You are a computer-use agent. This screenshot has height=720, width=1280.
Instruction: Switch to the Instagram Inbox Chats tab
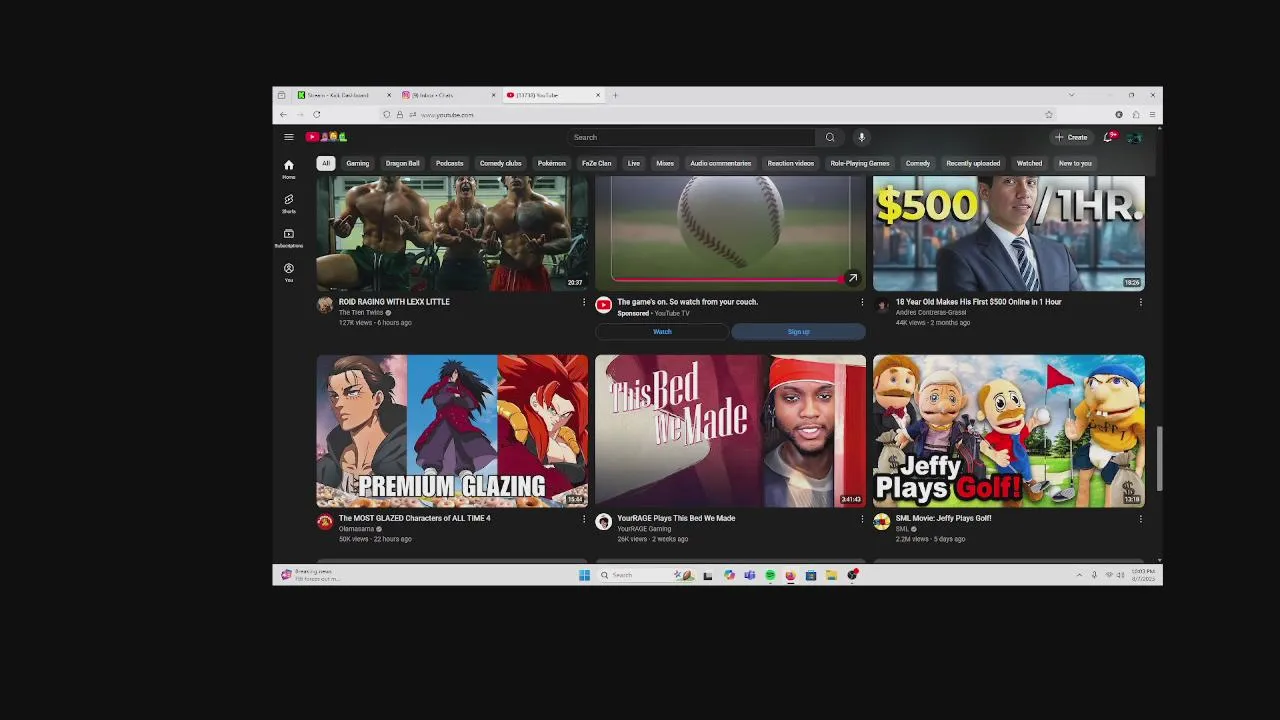(x=448, y=95)
